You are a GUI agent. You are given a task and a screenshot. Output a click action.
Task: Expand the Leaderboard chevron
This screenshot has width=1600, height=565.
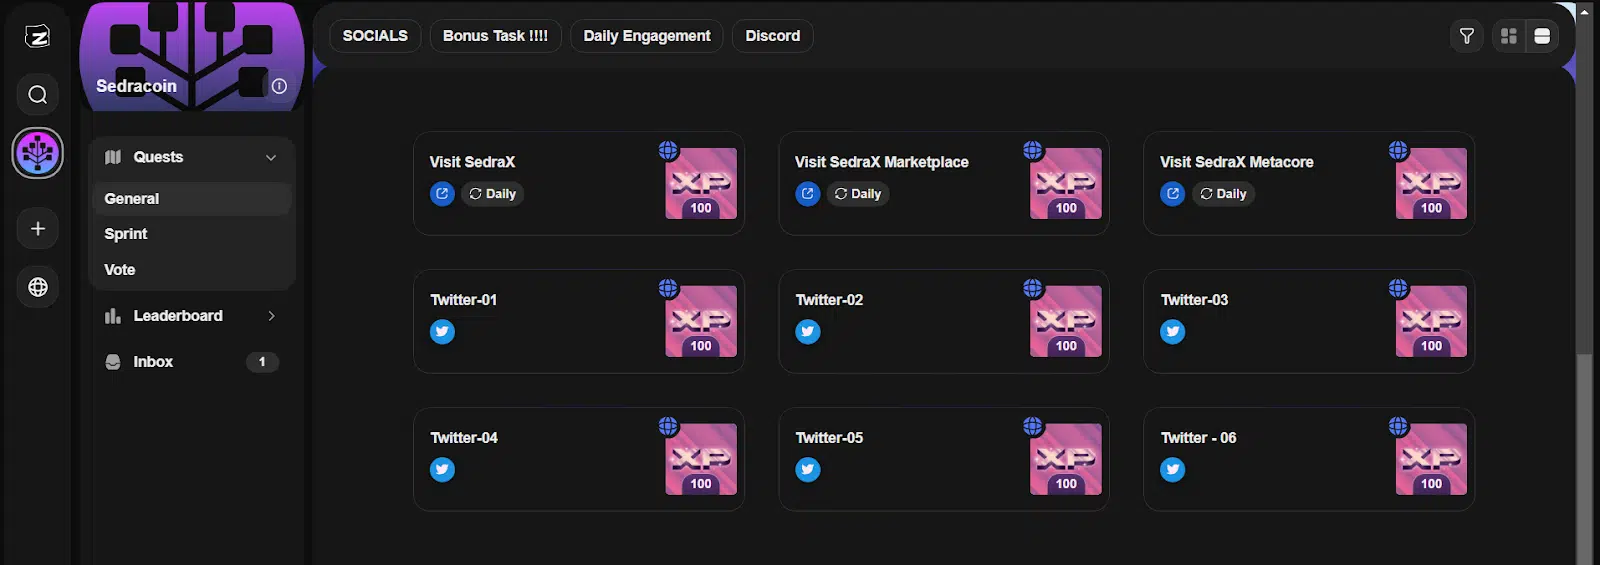pyautogui.click(x=271, y=316)
